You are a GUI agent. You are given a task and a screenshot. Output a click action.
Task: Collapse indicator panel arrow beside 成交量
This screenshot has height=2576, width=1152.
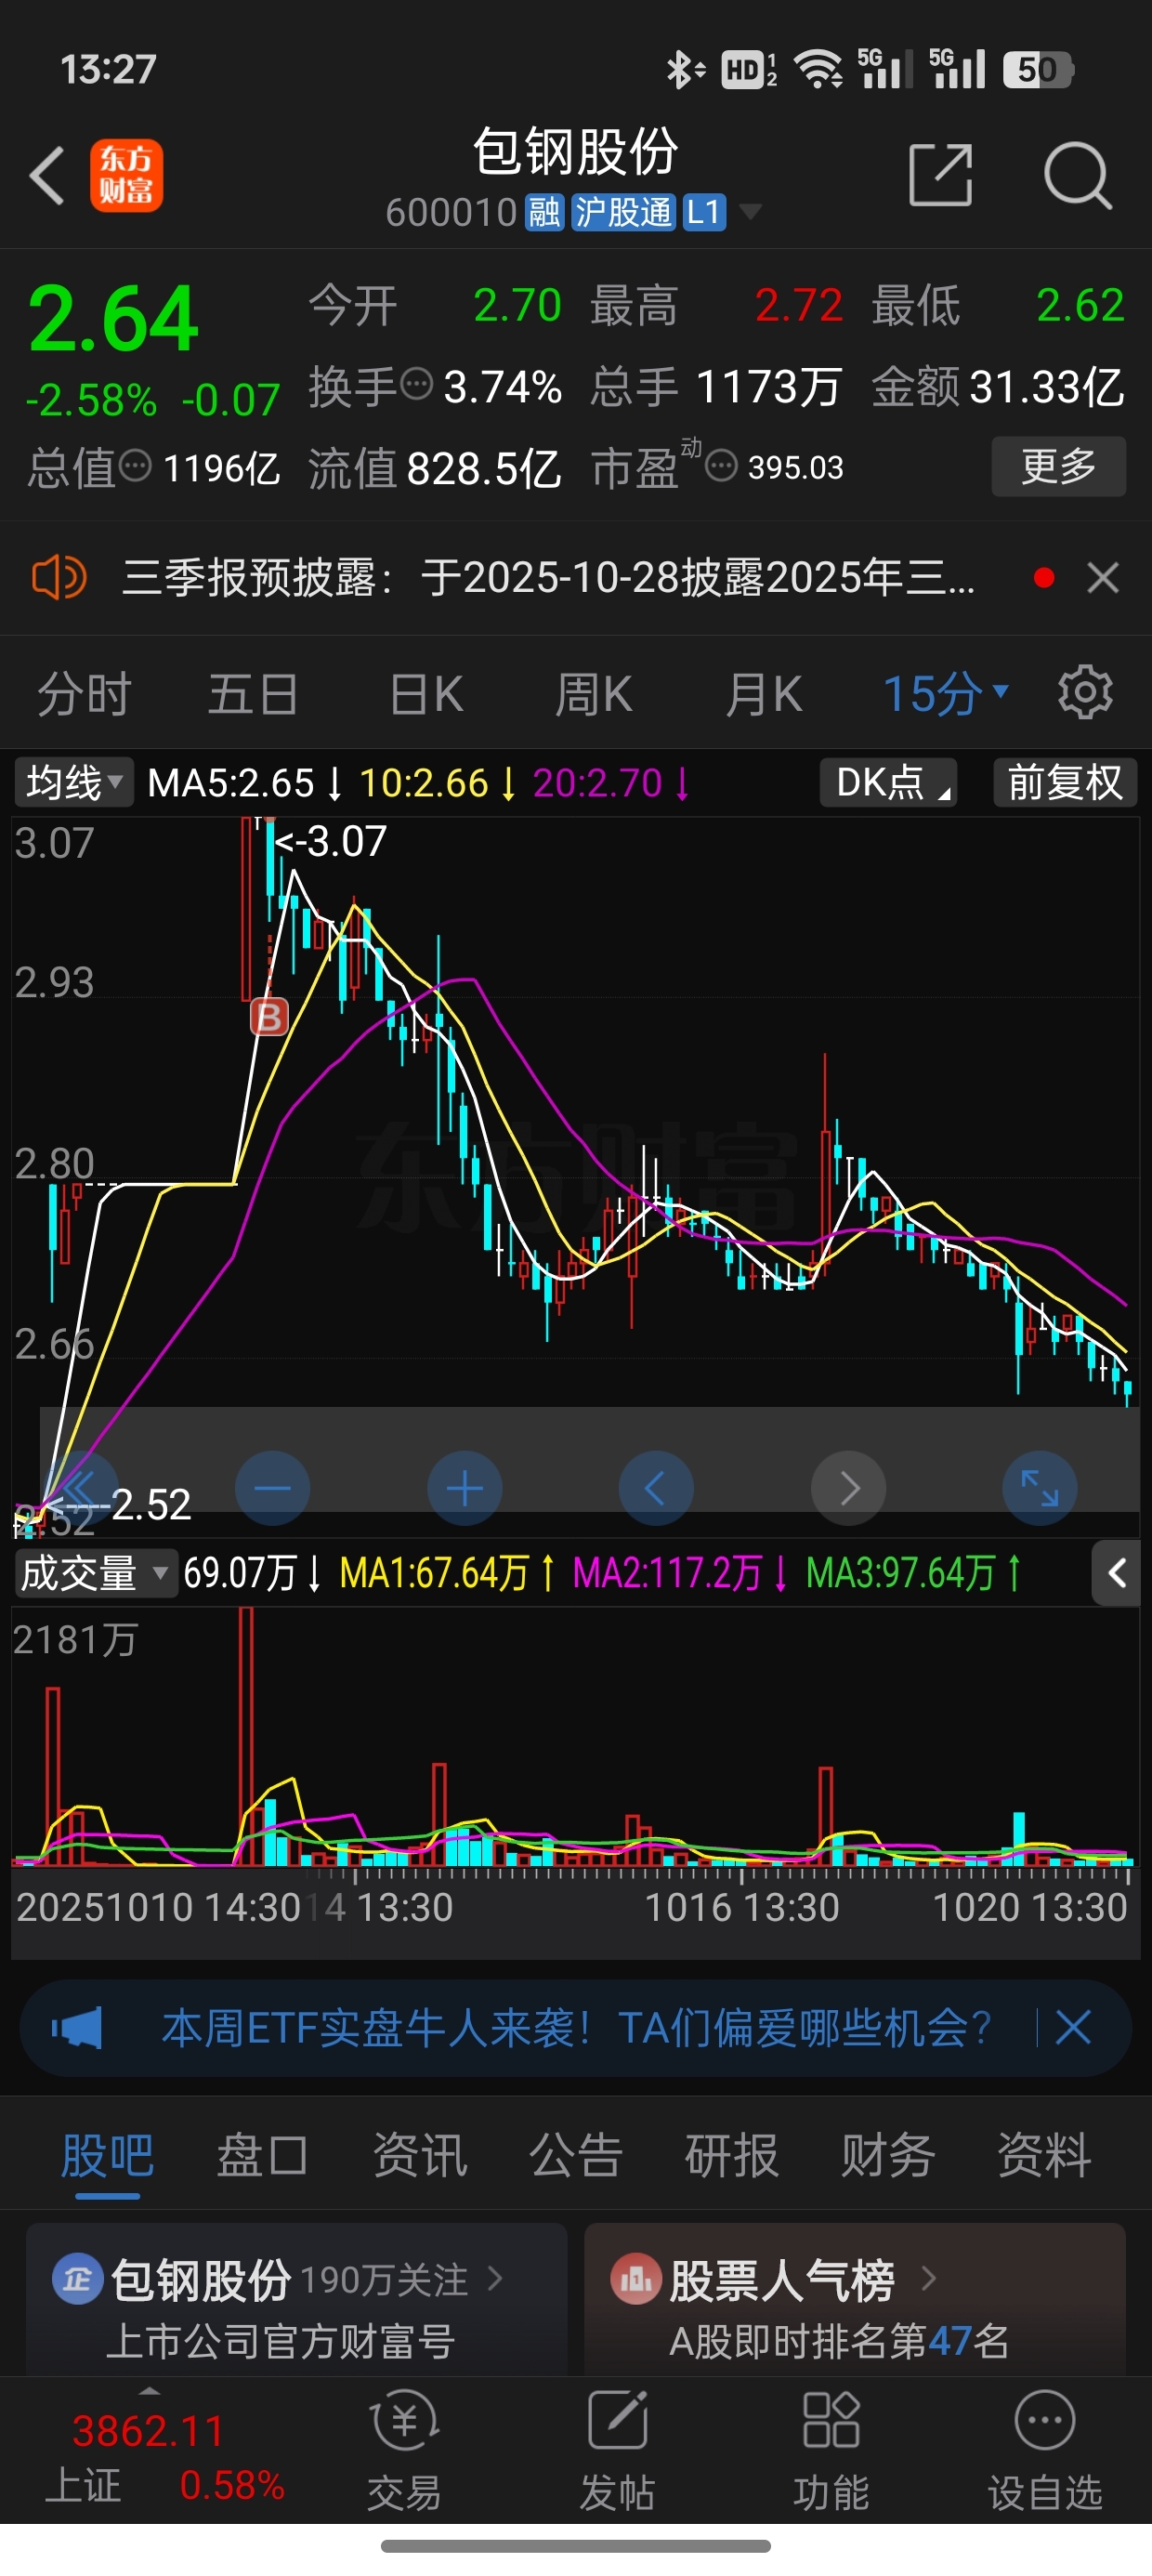(1117, 1573)
